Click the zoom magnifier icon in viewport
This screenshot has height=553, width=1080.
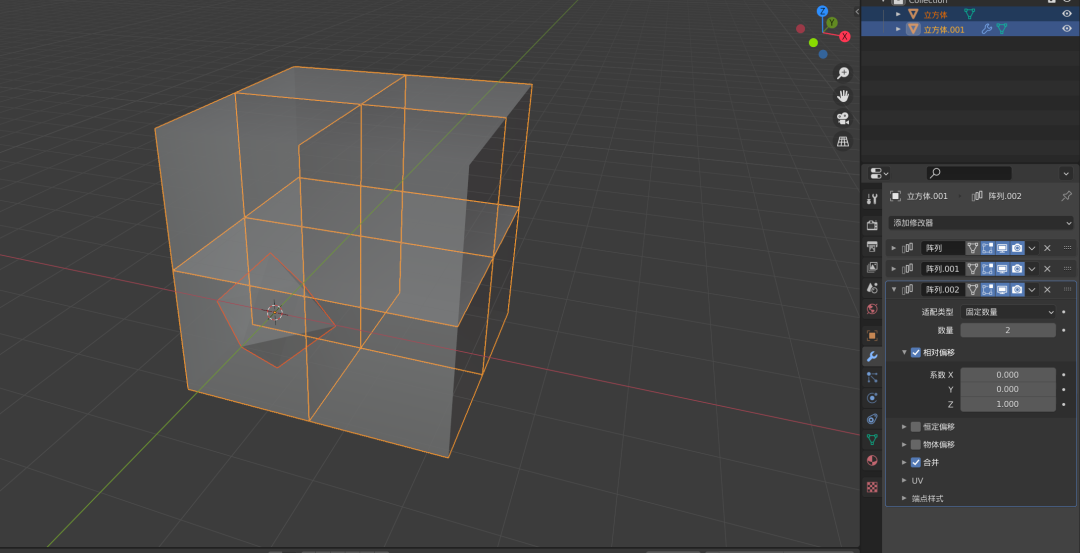842,73
